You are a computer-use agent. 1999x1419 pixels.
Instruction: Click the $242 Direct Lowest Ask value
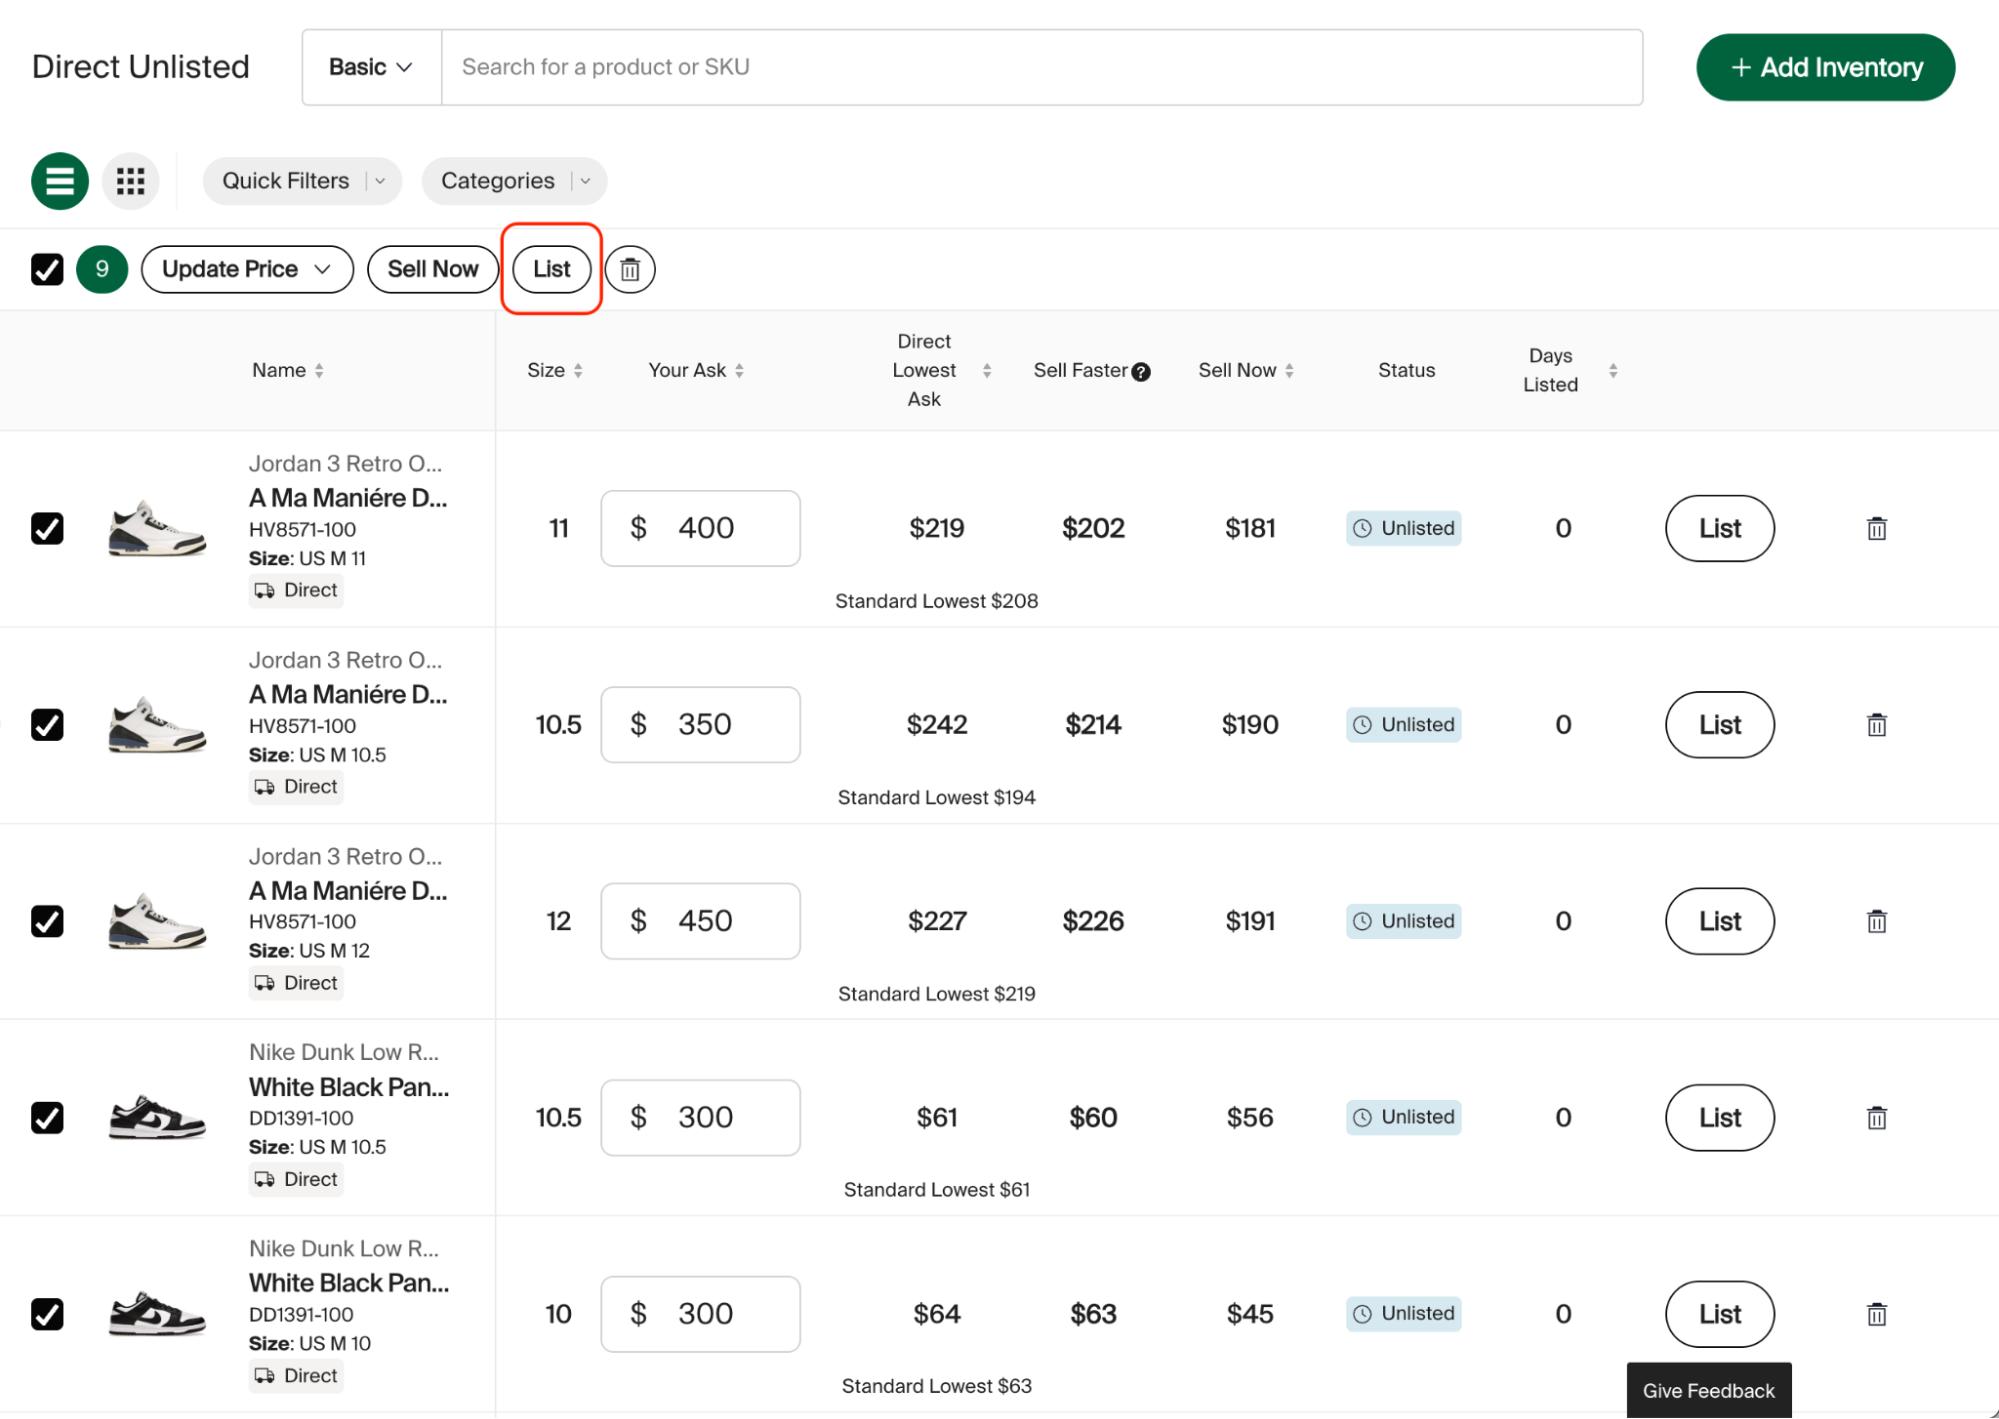click(x=937, y=725)
